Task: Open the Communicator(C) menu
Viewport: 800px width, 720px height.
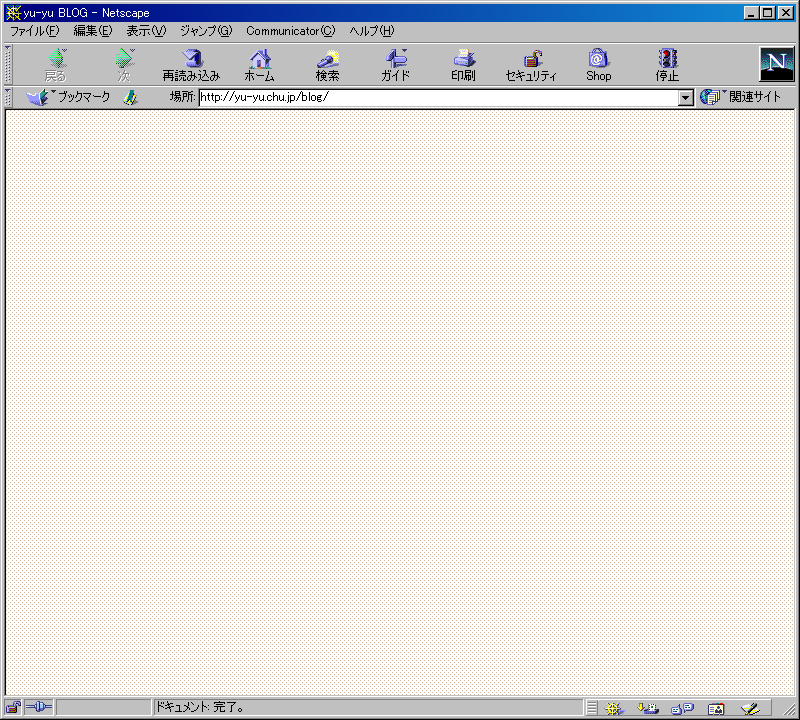Action: pos(290,31)
